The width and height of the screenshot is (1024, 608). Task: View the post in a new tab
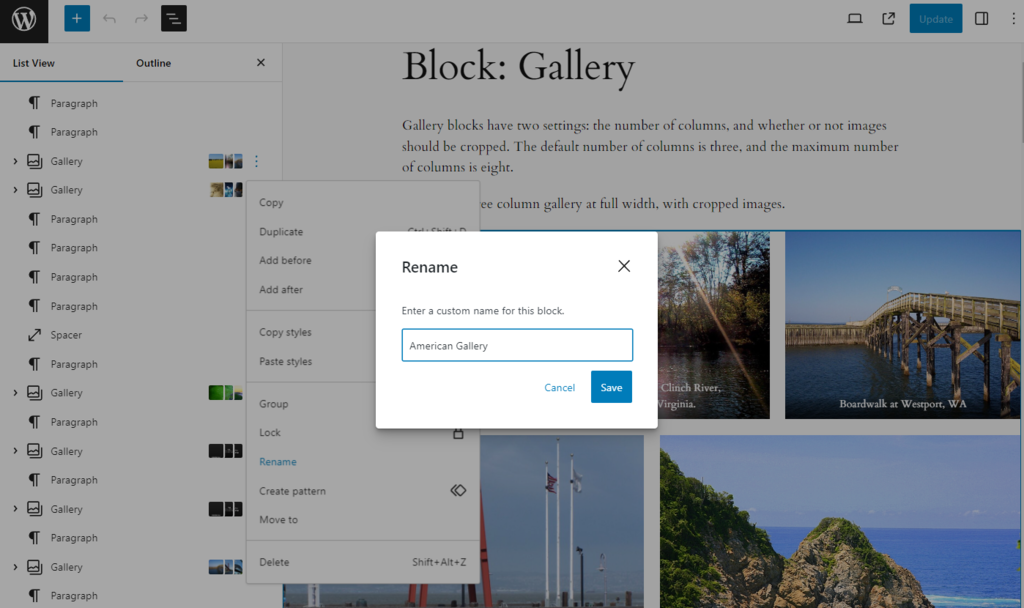click(x=888, y=18)
